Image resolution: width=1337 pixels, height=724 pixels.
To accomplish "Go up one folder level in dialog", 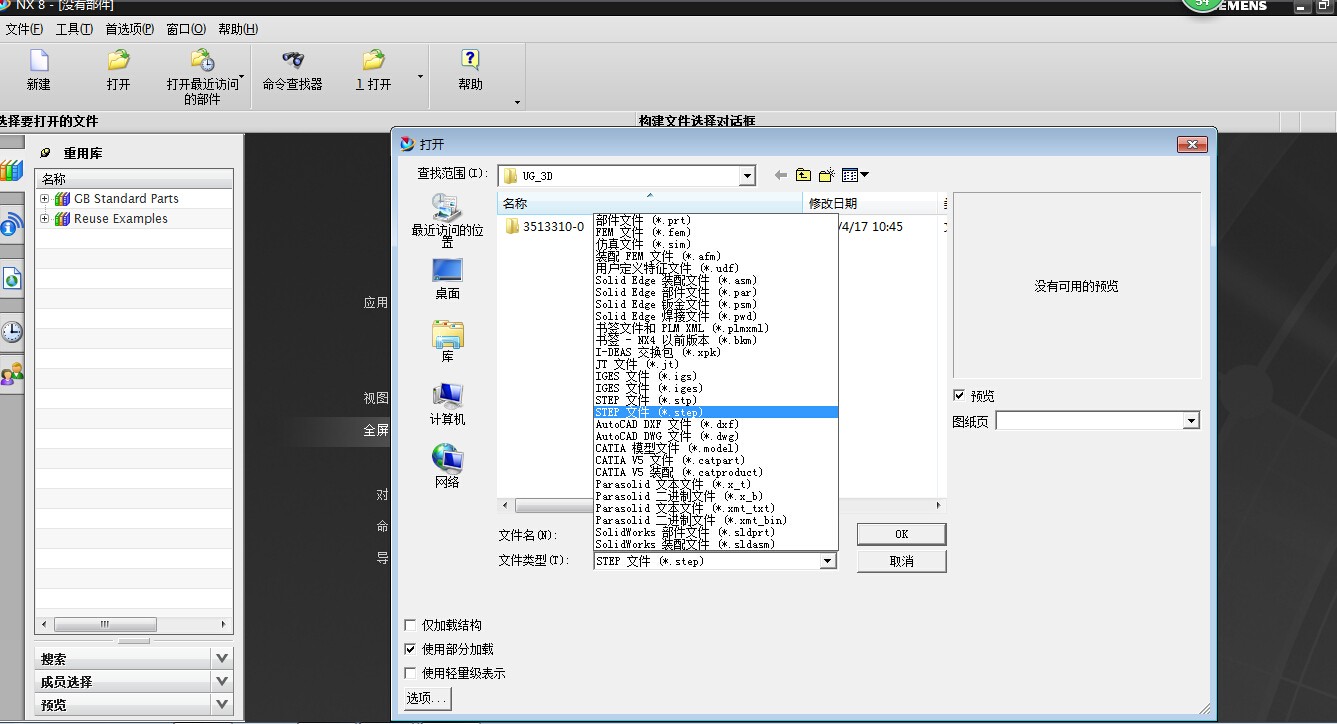I will [803, 175].
